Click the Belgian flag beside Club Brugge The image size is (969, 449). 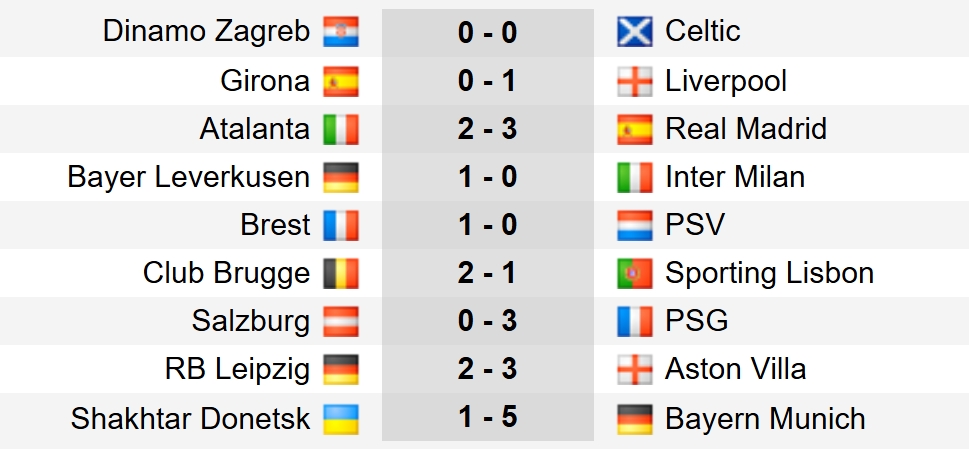pyautogui.click(x=340, y=274)
